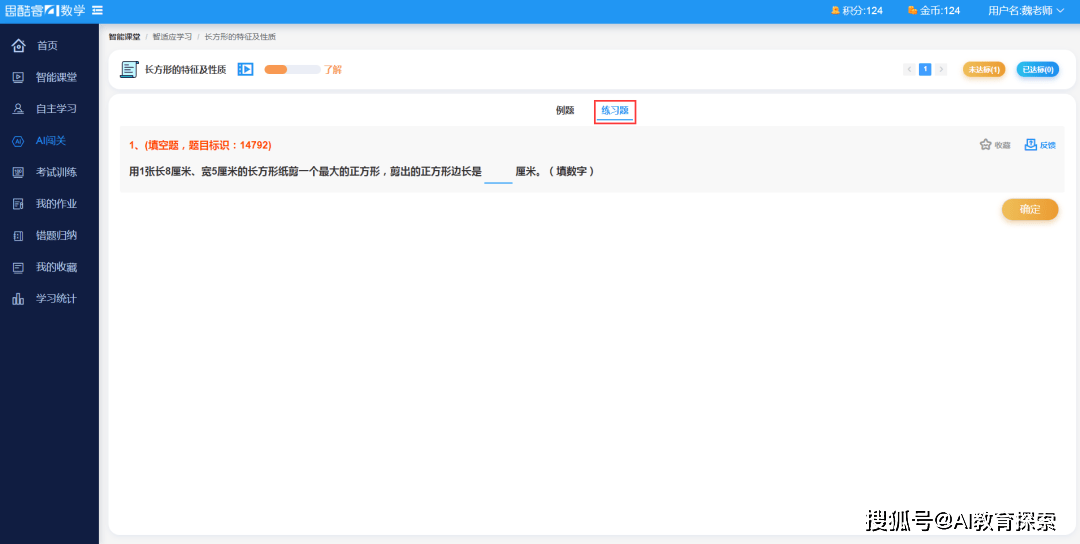Viewport: 1080px width, 544px height.
Task: Click the AI闯关 badge icon
Action: click(19, 140)
